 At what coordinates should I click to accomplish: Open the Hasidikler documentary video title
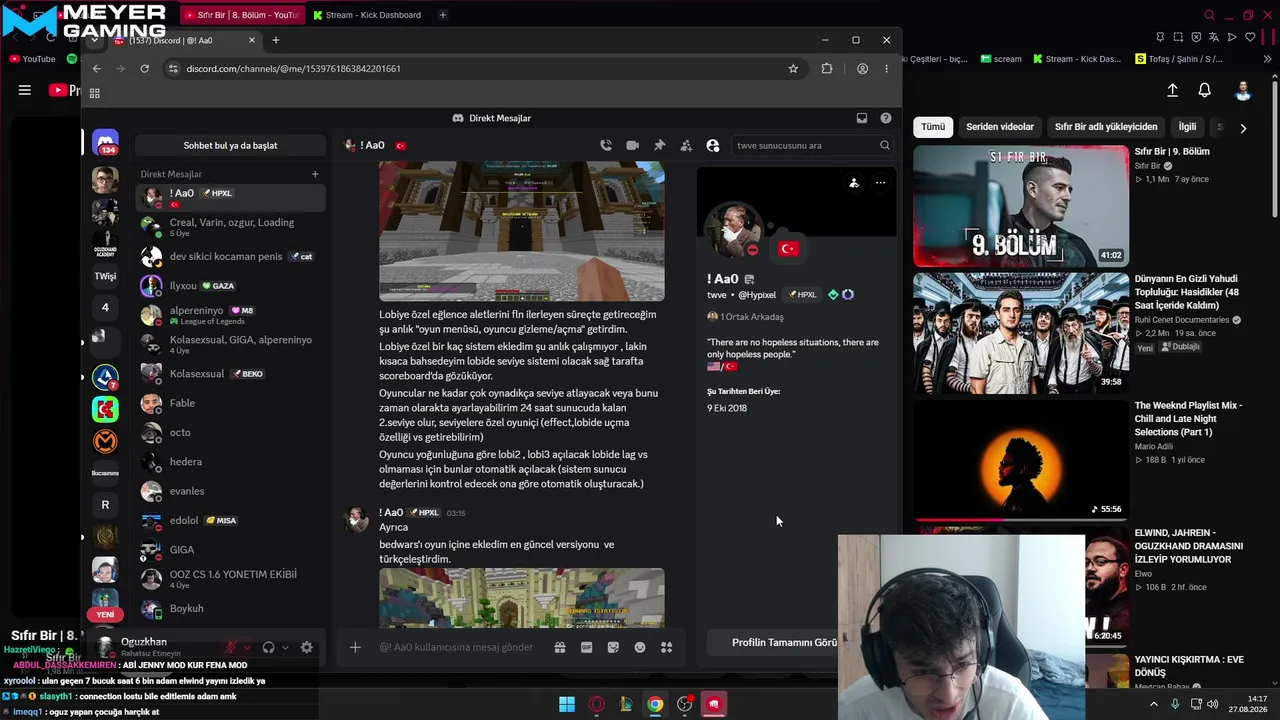click(x=1189, y=292)
